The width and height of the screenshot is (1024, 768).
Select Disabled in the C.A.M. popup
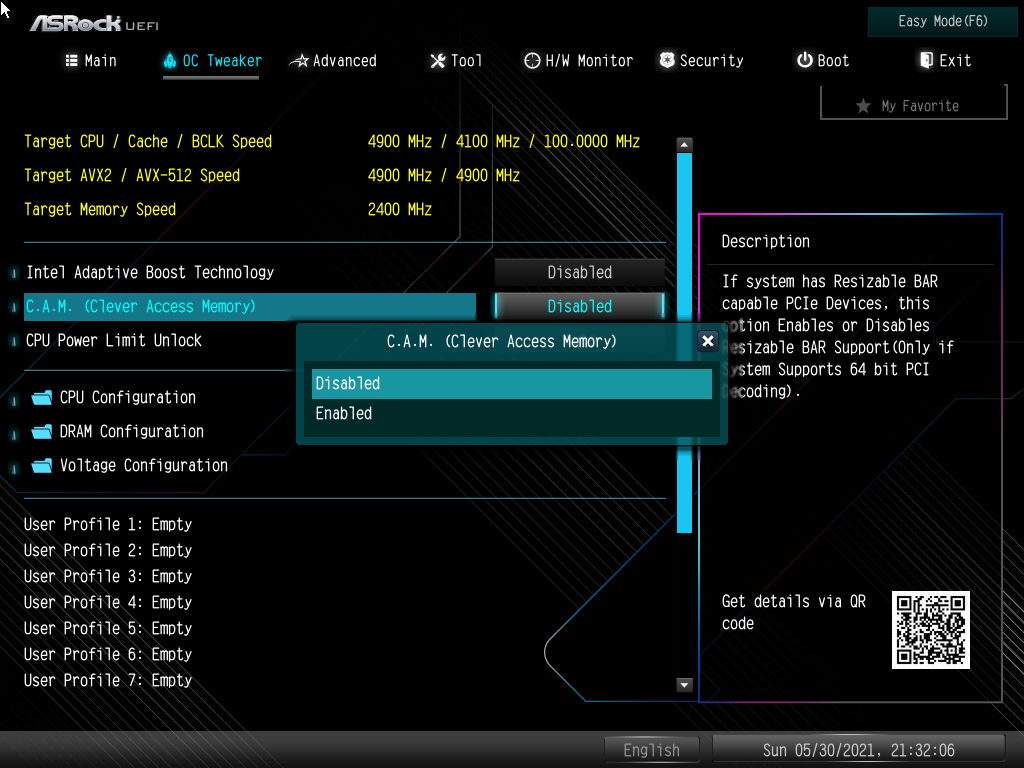coord(511,384)
